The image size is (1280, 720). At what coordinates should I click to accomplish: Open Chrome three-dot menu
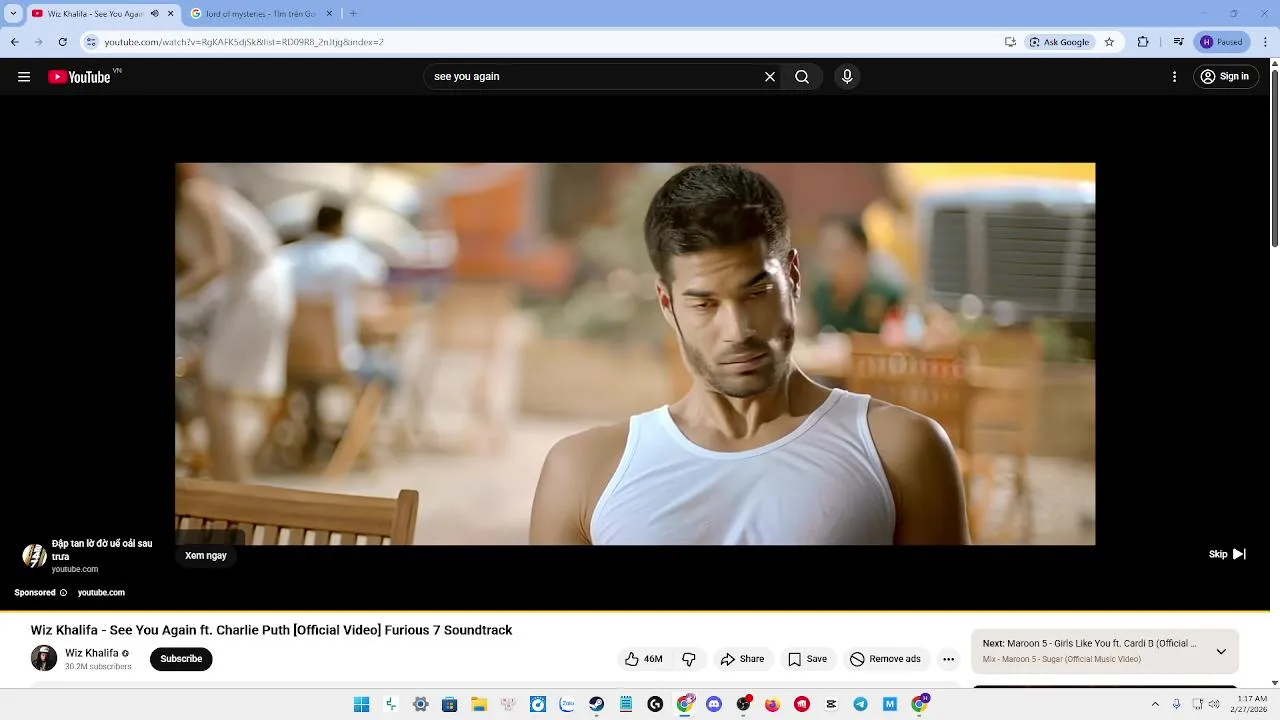coord(1266,42)
